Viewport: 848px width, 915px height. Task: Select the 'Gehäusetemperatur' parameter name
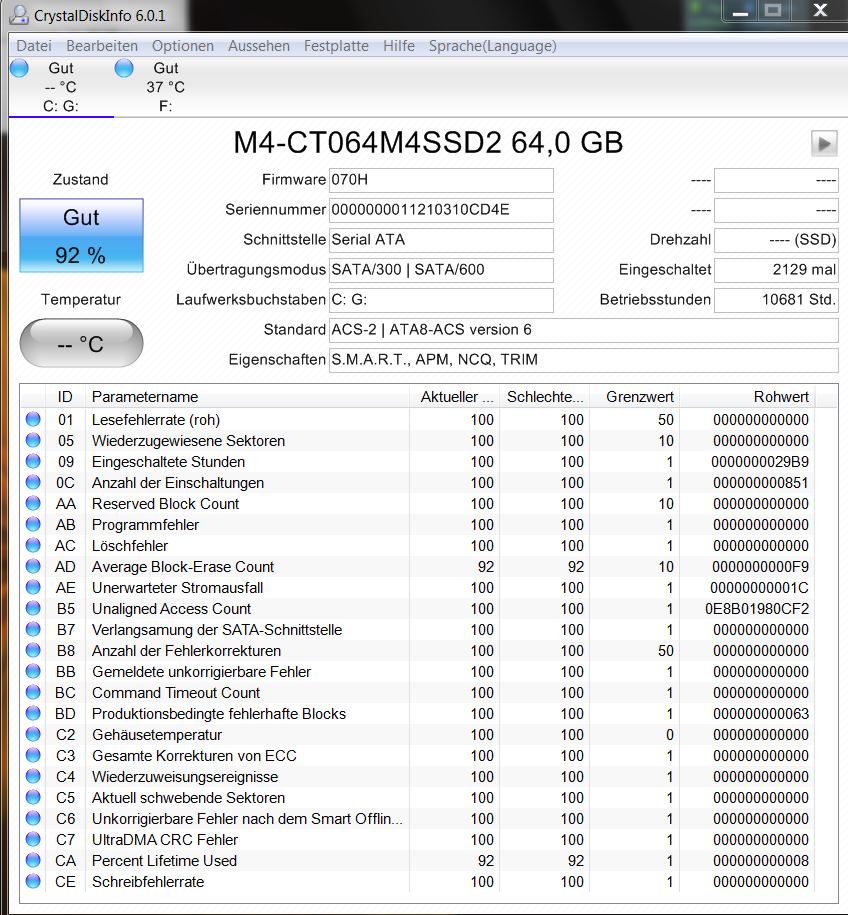[x=157, y=735]
